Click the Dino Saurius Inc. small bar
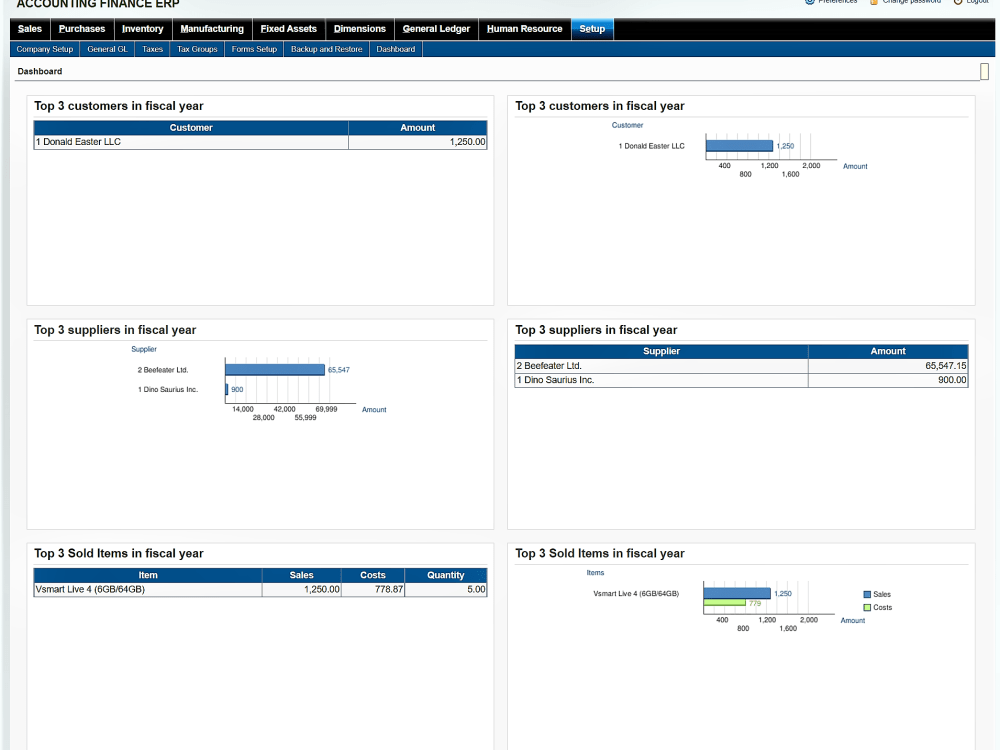This screenshot has width=1000, height=750. [226, 389]
